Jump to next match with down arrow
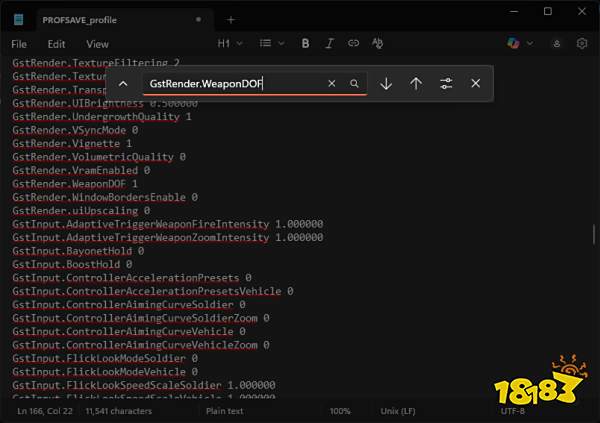The height and width of the screenshot is (423, 600). [386, 84]
